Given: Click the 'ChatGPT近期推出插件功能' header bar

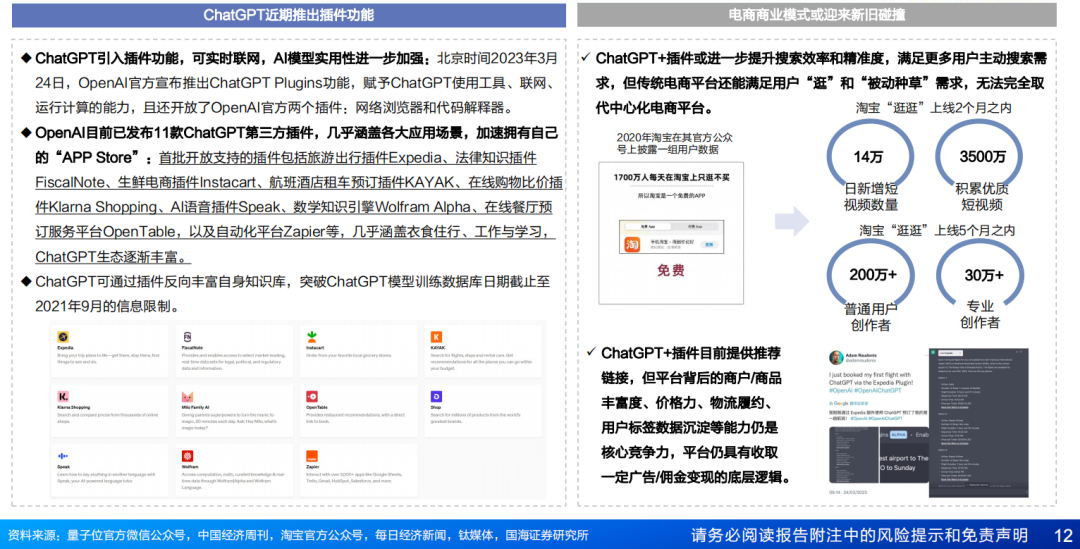Looking at the screenshot, I should (289, 15).
